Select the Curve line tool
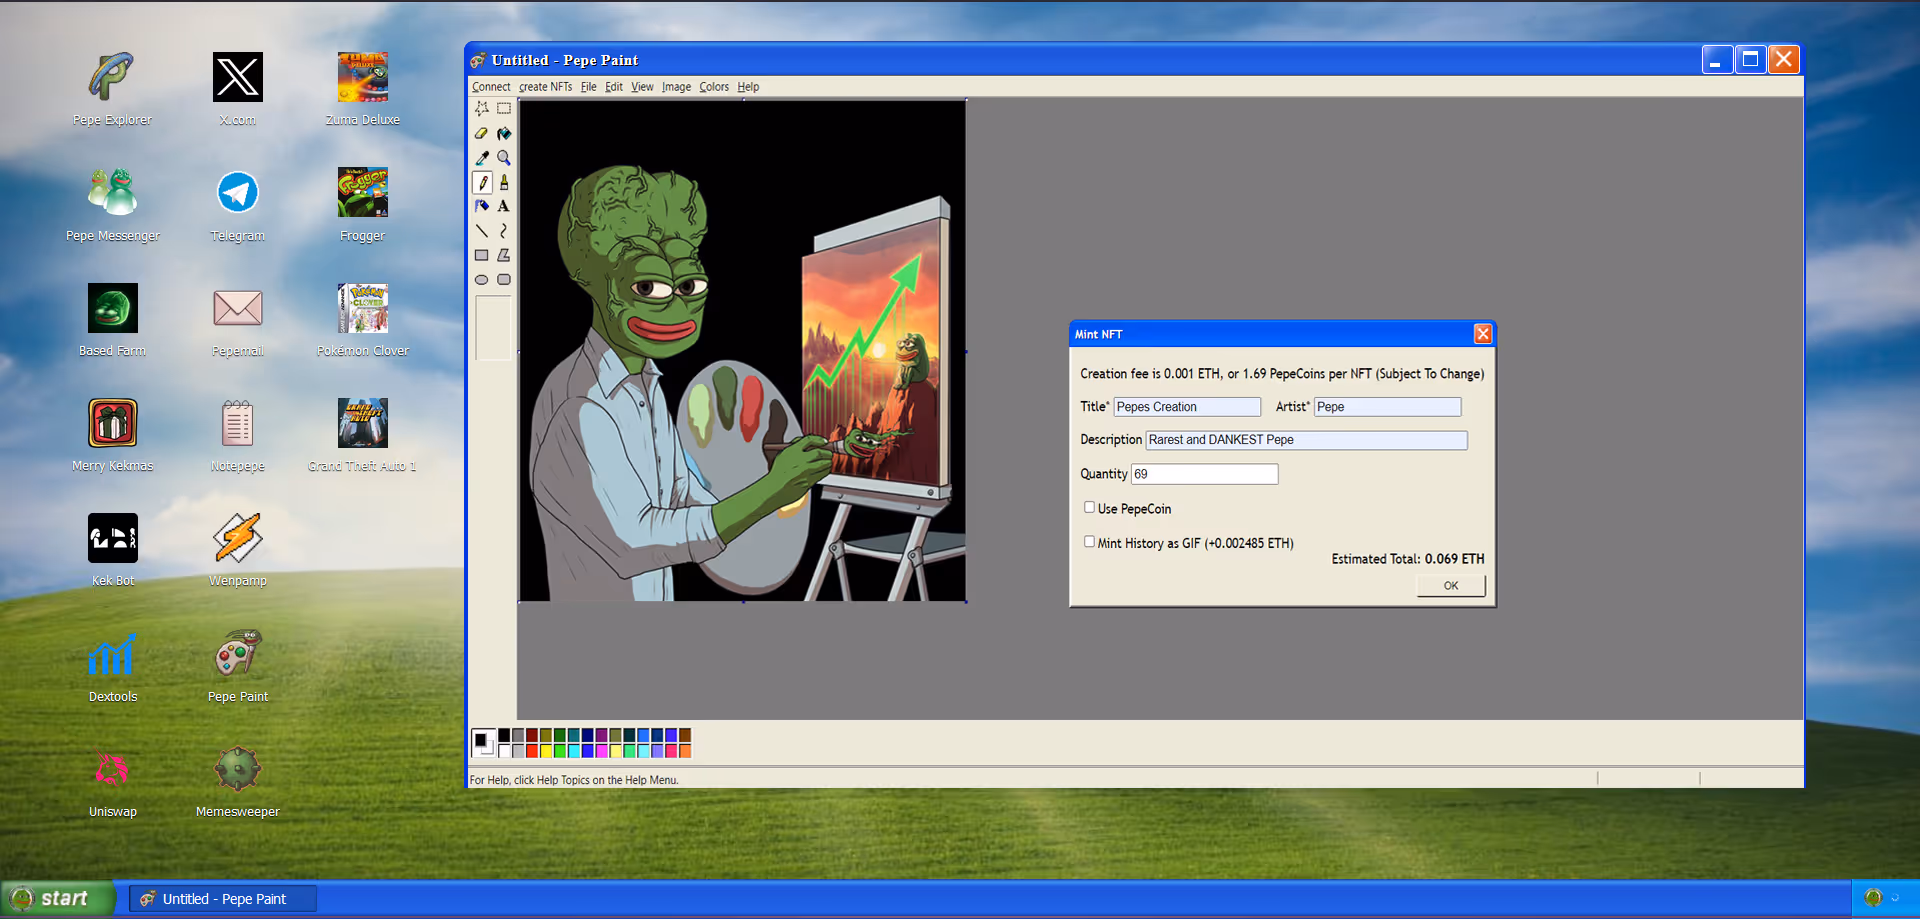The image size is (1920, 919). (504, 231)
